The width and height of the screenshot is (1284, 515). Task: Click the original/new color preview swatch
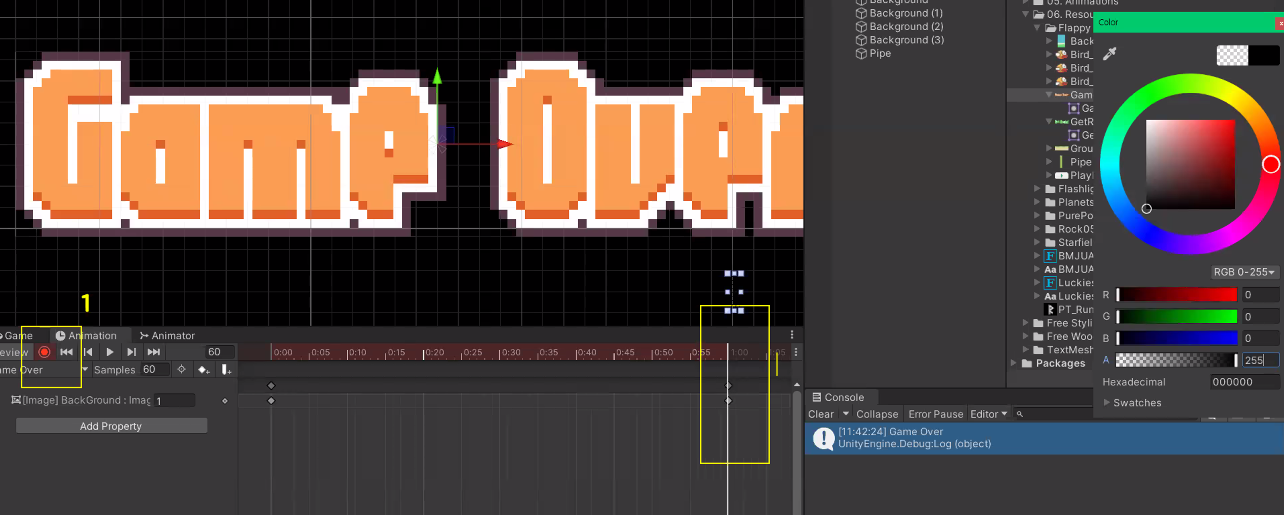coord(1247,55)
